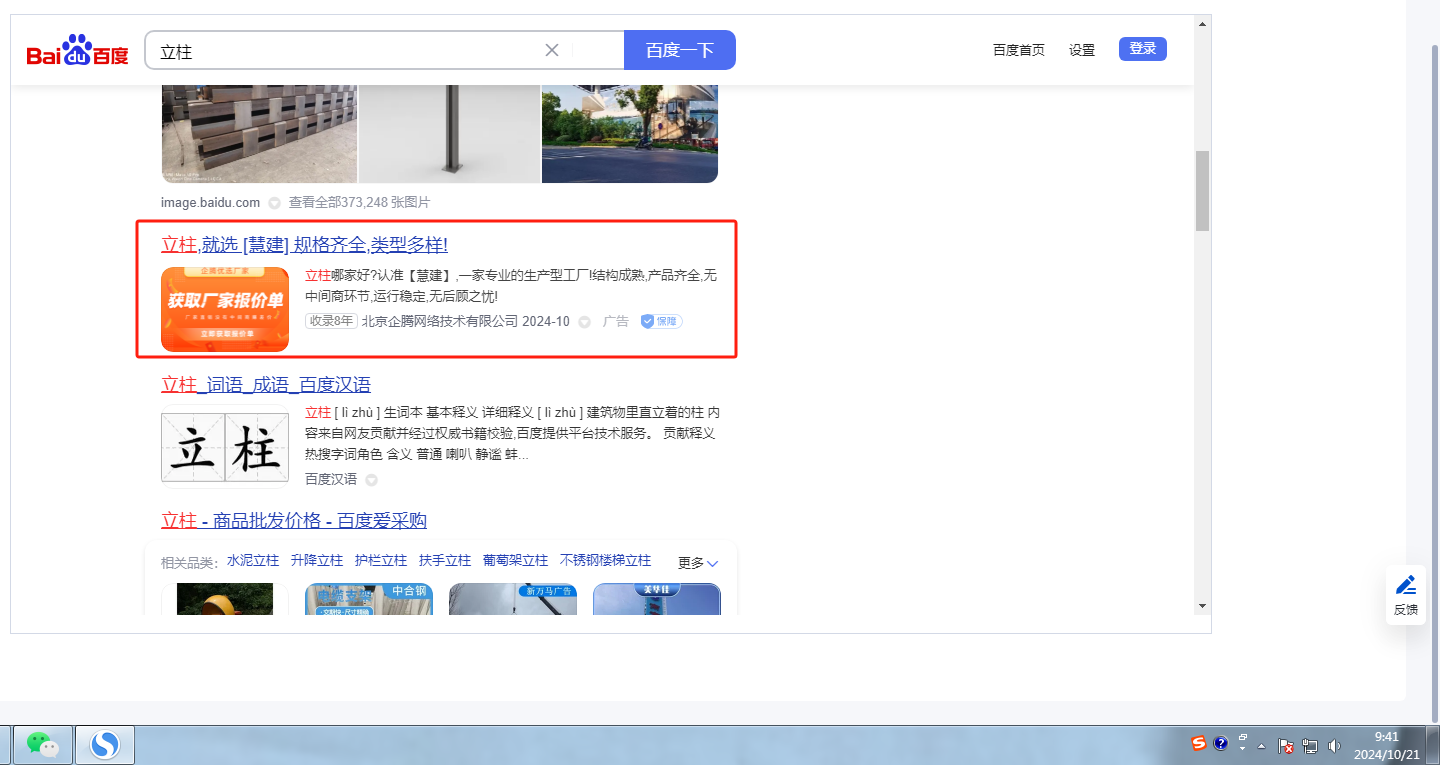
Task: Click the 保障 shield badge
Action: tap(661, 321)
